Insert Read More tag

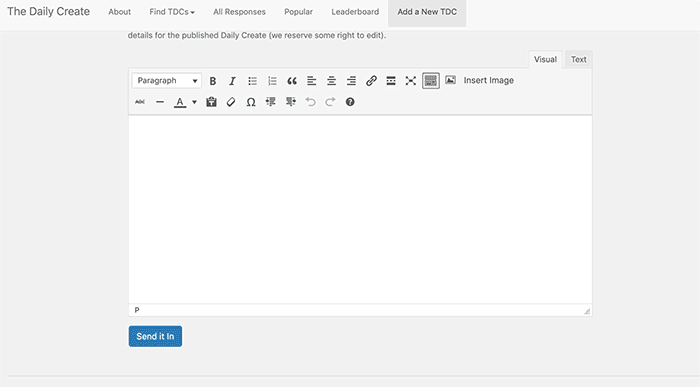coord(391,81)
